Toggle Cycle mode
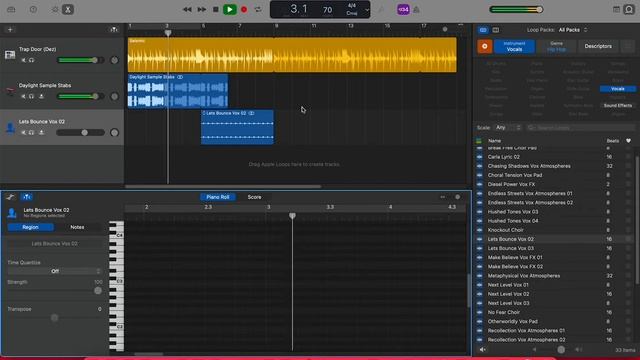The height and width of the screenshot is (360, 640). (x=258, y=9)
